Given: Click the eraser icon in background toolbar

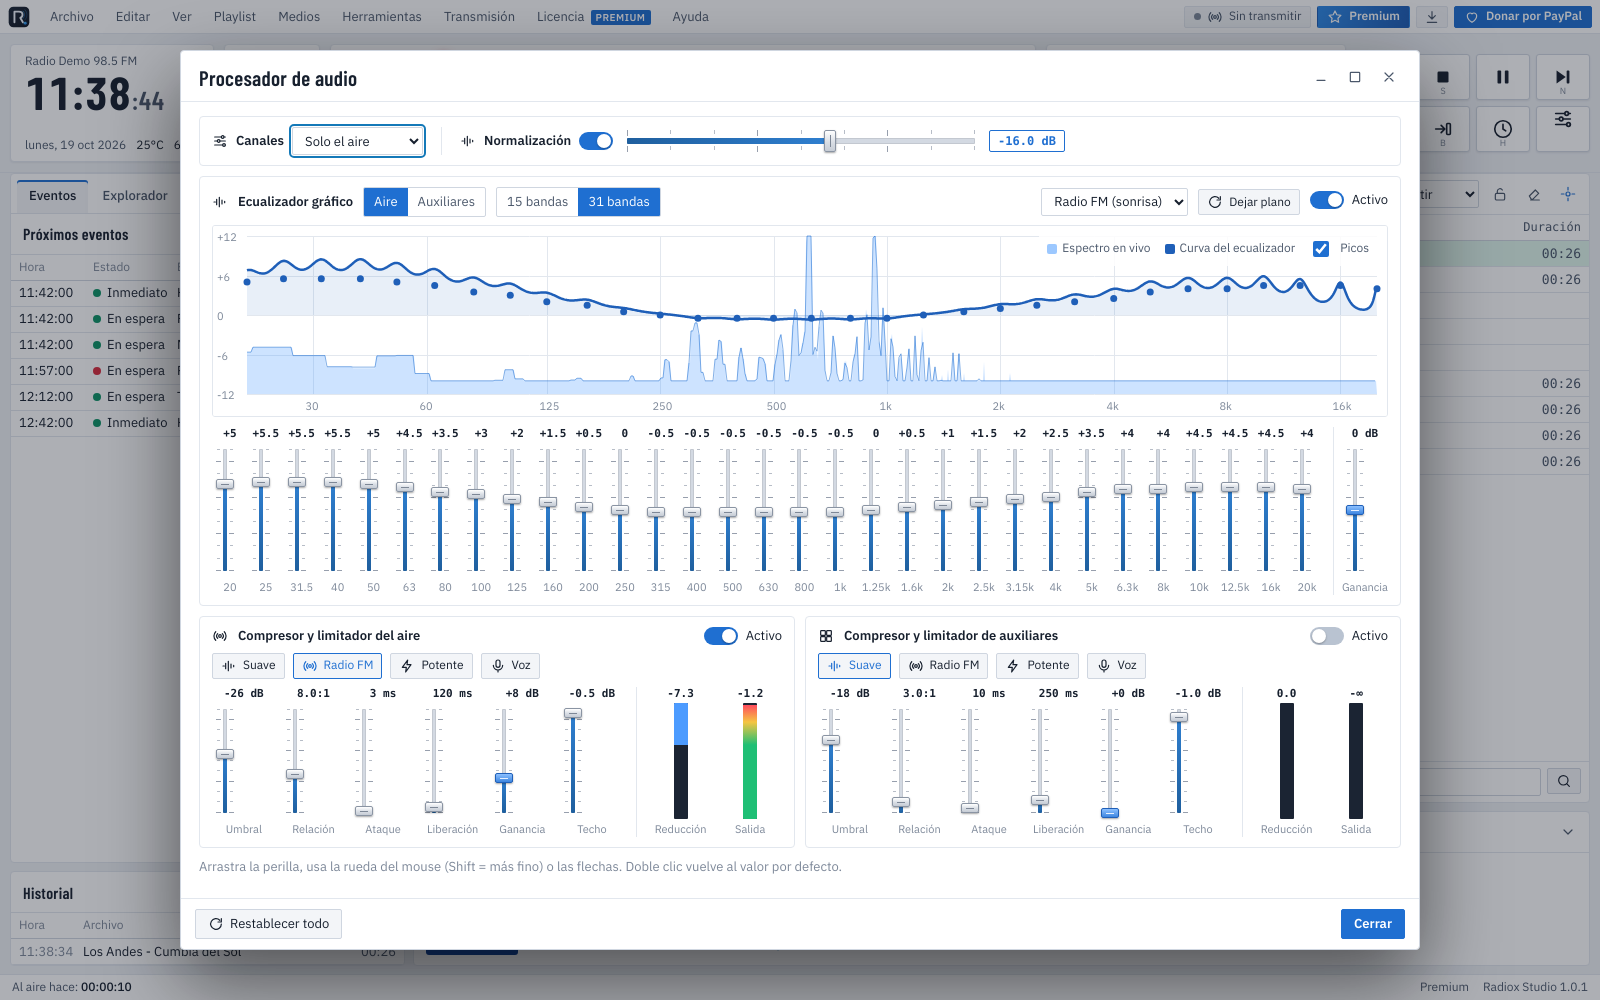Looking at the screenshot, I should click(x=1534, y=195).
